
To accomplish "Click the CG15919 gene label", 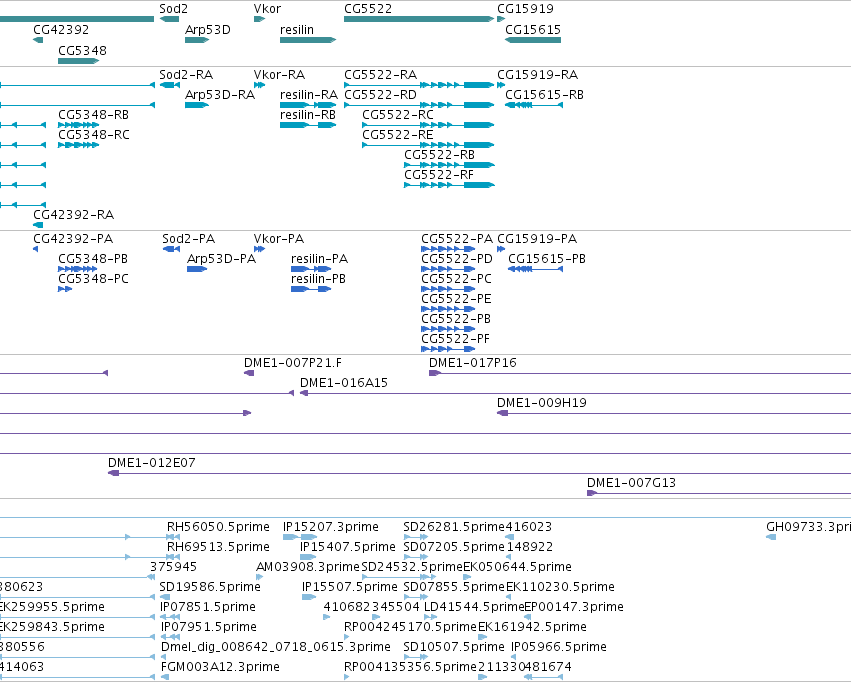I will tap(525, 9).
